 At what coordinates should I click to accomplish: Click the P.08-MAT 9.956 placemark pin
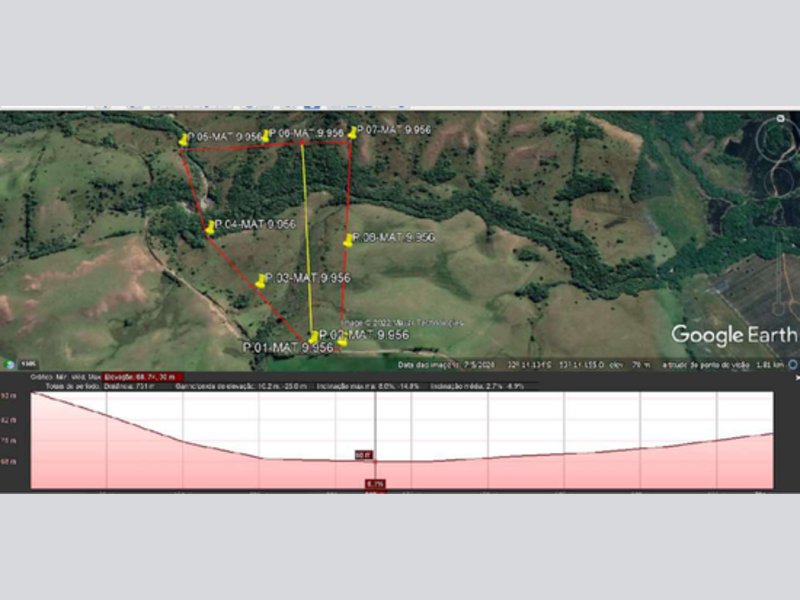pyautogui.click(x=348, y=240)
